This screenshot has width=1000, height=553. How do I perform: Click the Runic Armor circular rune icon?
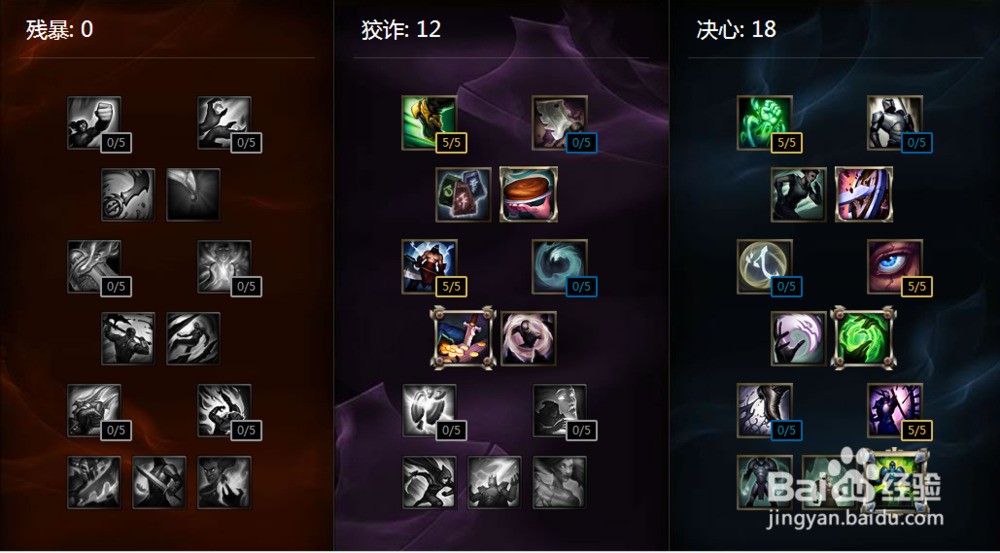click(765, 267)
